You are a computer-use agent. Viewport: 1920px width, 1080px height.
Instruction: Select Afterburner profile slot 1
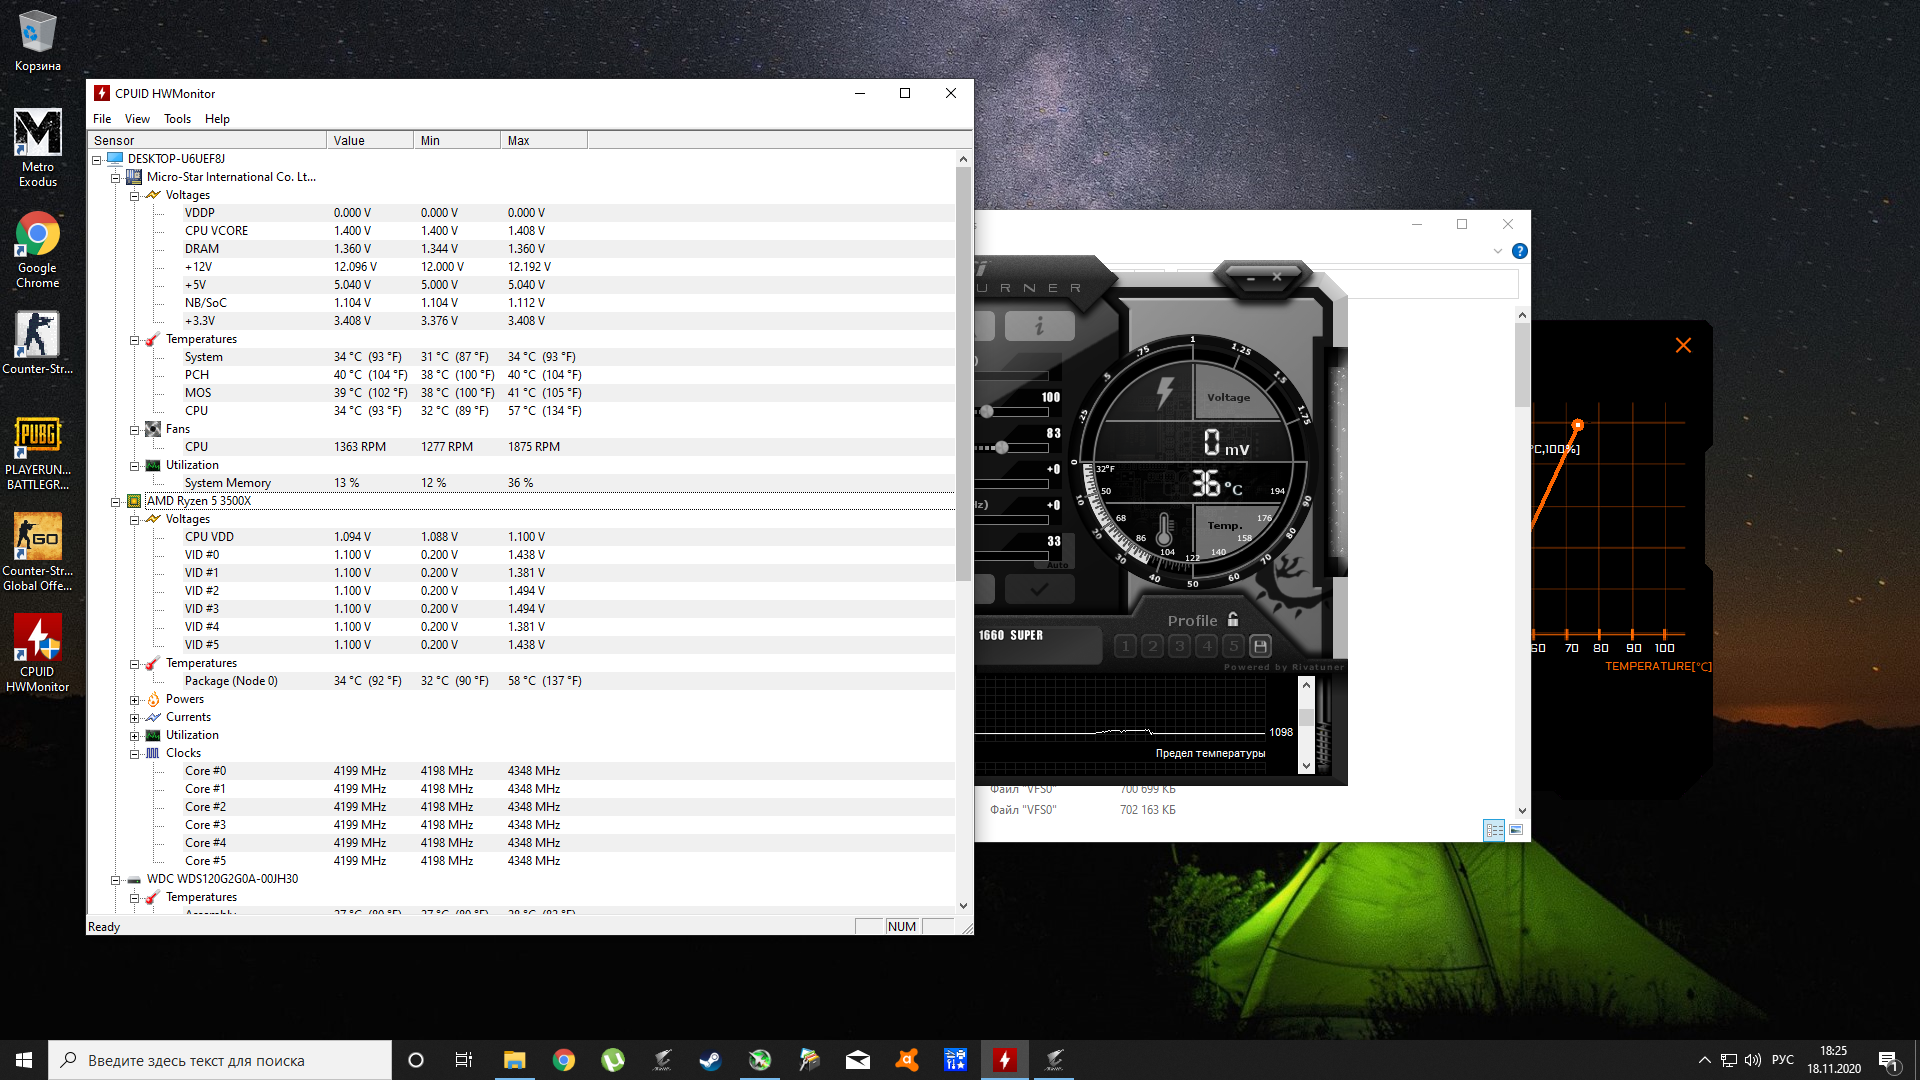pyautogui.click(x=1125, y=646)
